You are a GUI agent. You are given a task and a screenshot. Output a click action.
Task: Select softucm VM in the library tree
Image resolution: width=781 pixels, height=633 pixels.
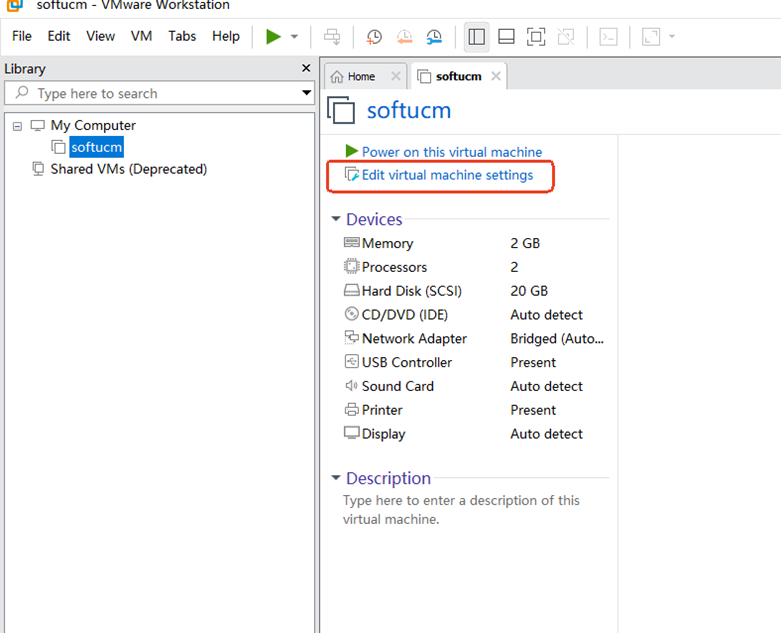click(x=96, y=147)
